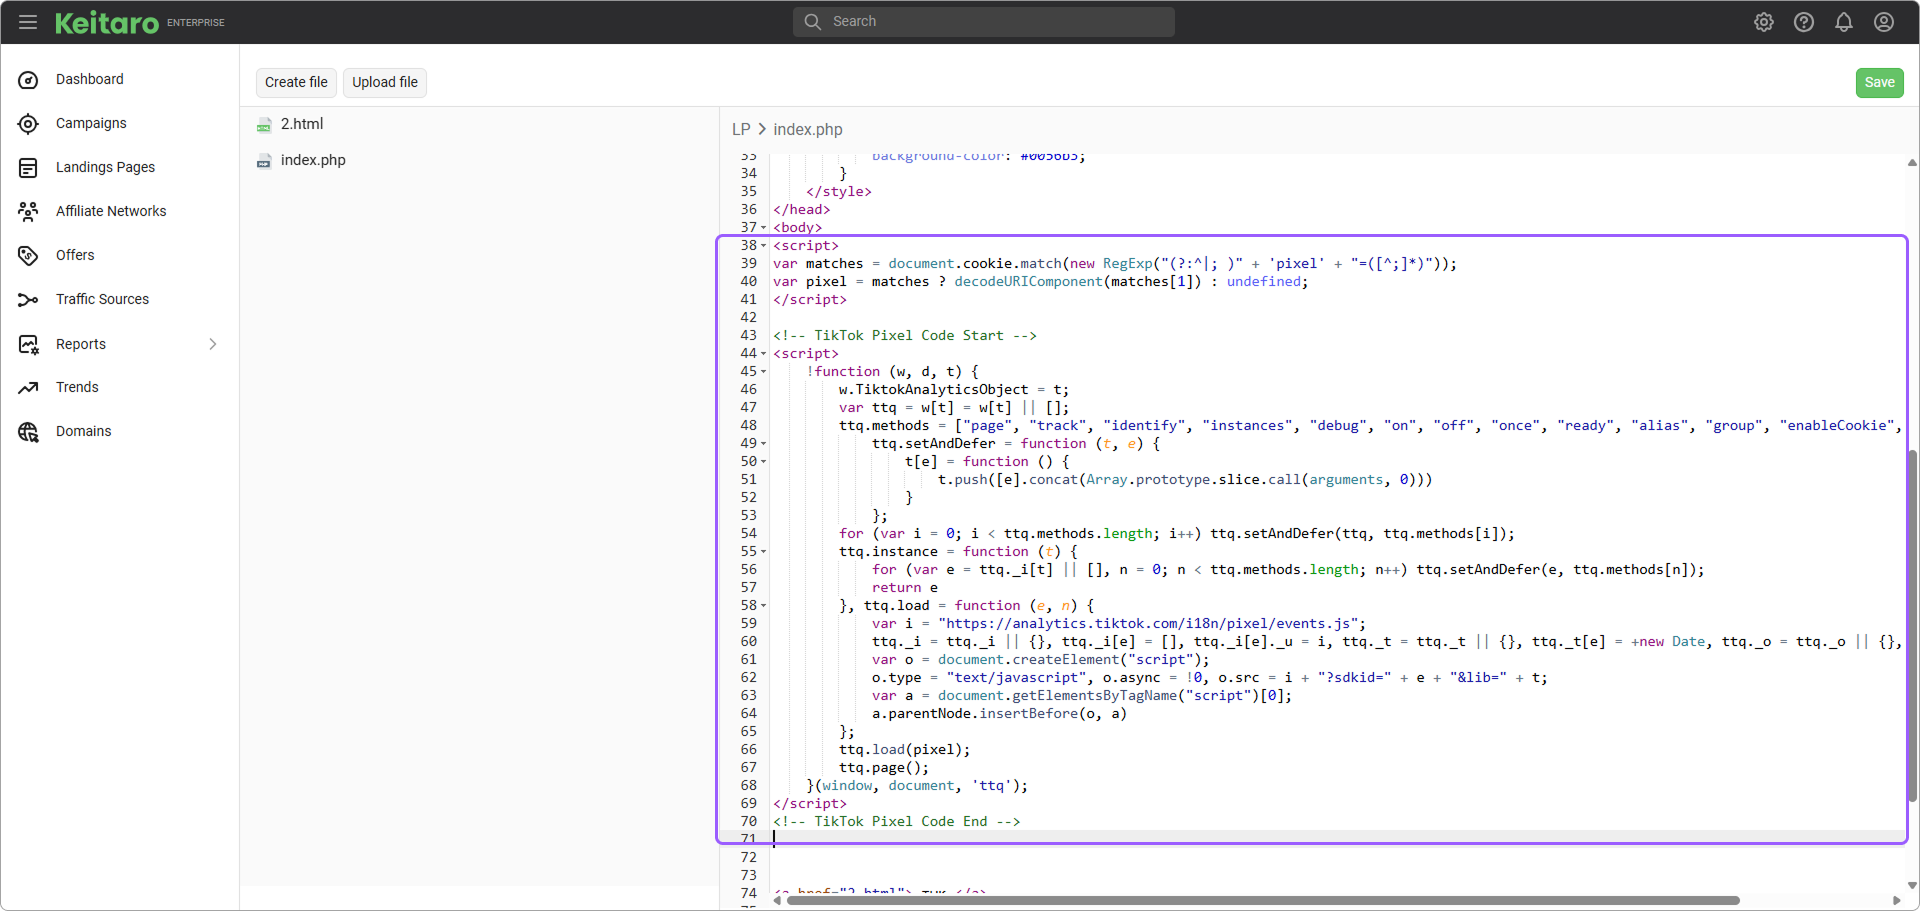Open the notifications bell
The width and height of the screenshot is (1920, 911).
click(x=1844, y=22)
